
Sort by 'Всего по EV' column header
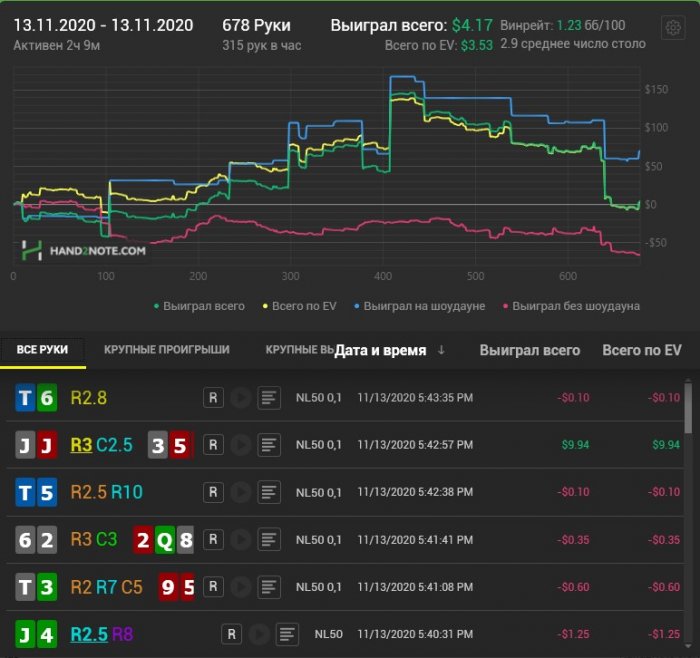coord(641,350)
